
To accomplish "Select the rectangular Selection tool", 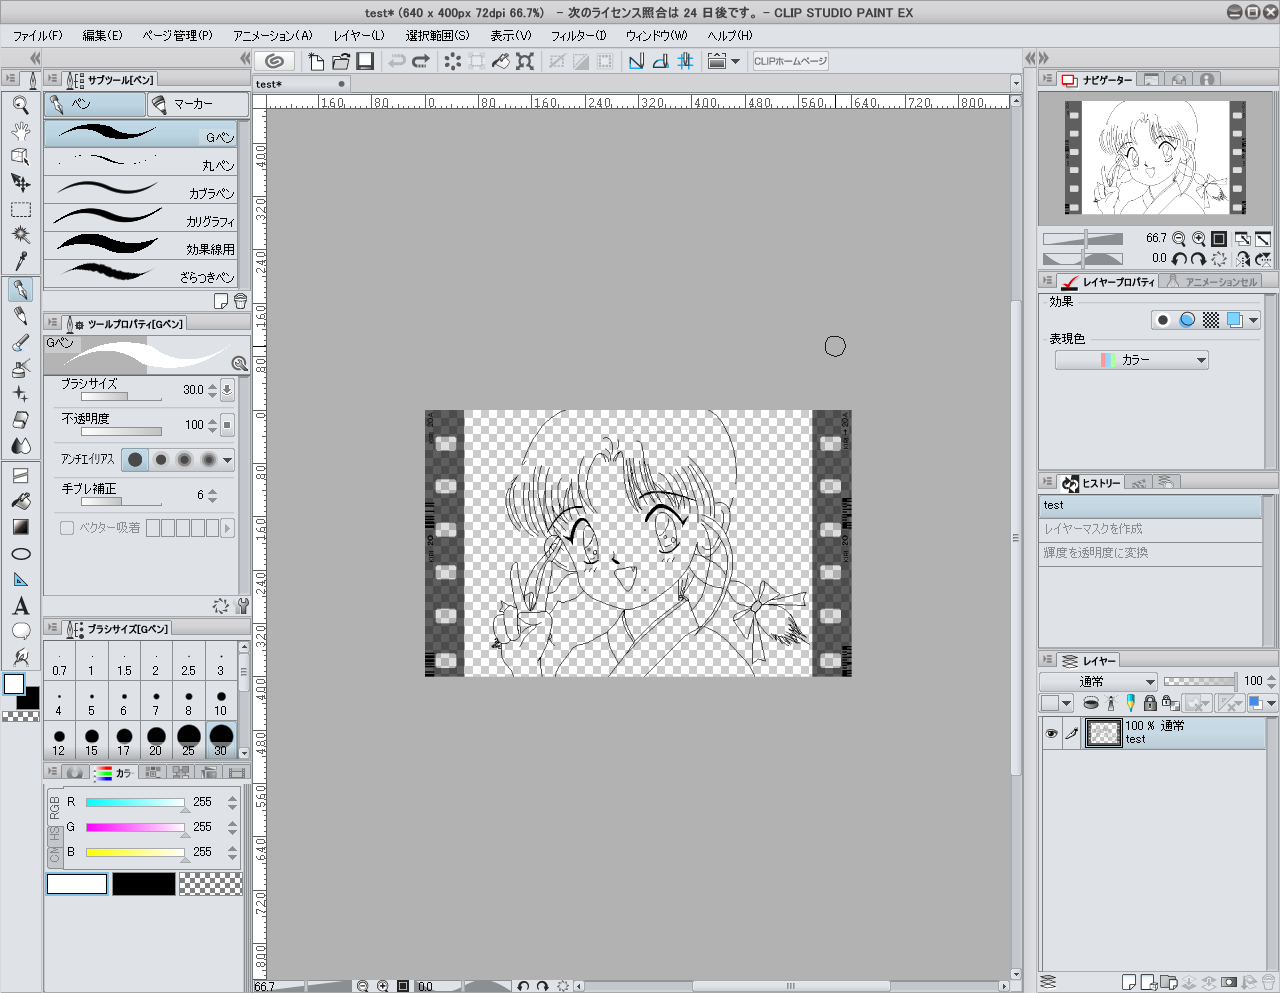I will click(x=20, y=210).
